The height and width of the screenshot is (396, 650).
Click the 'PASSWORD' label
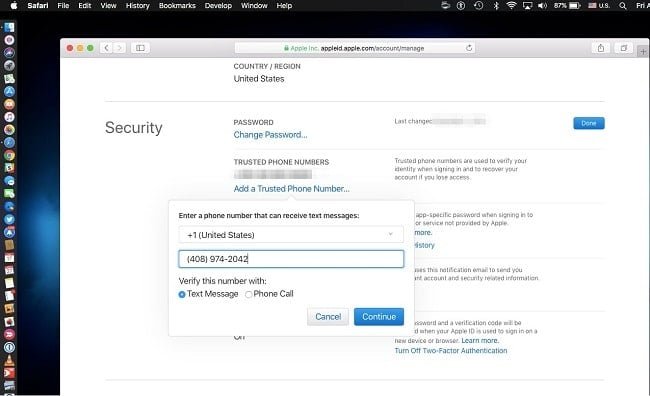click(x=253, y=122)
